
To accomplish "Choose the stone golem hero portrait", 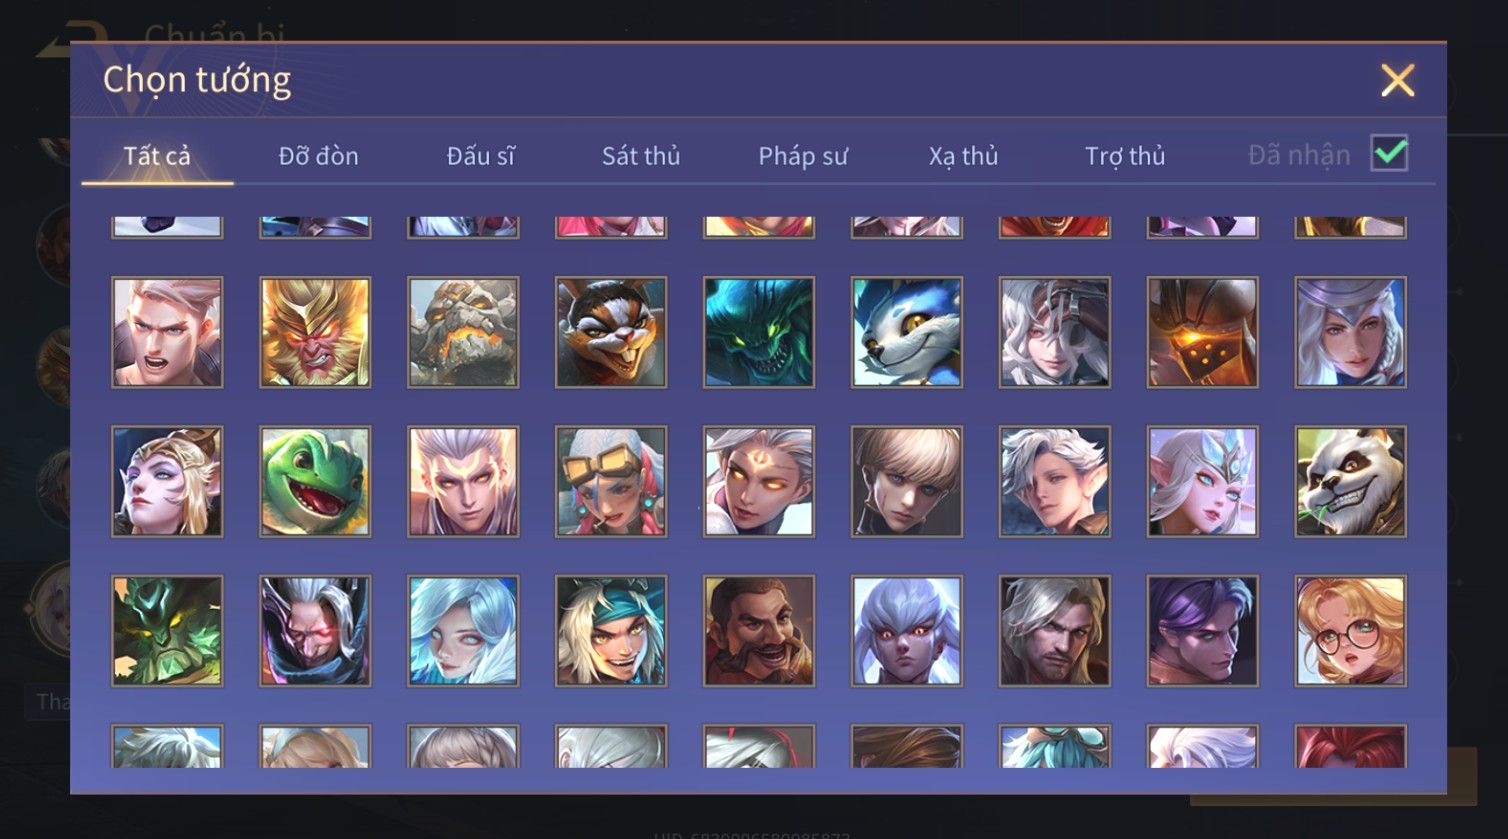I will click(x=463, y=332).
